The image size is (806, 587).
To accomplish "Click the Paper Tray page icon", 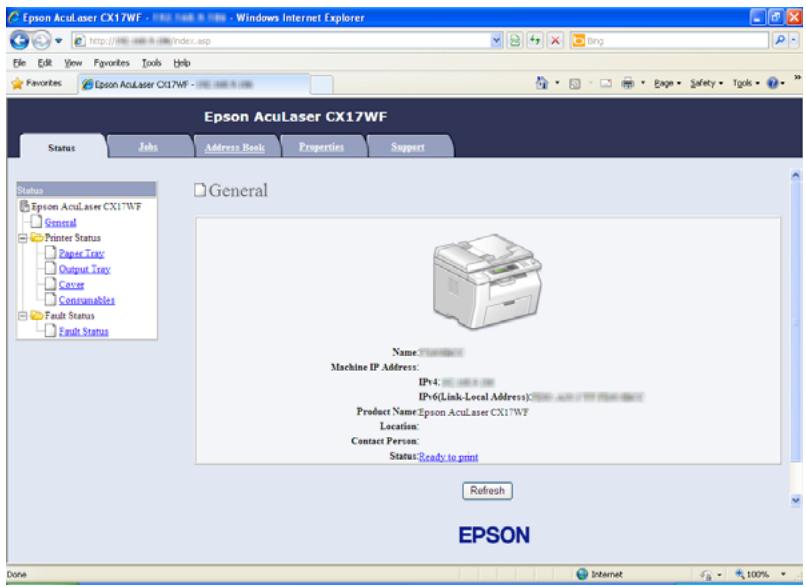I will point(50,252).
